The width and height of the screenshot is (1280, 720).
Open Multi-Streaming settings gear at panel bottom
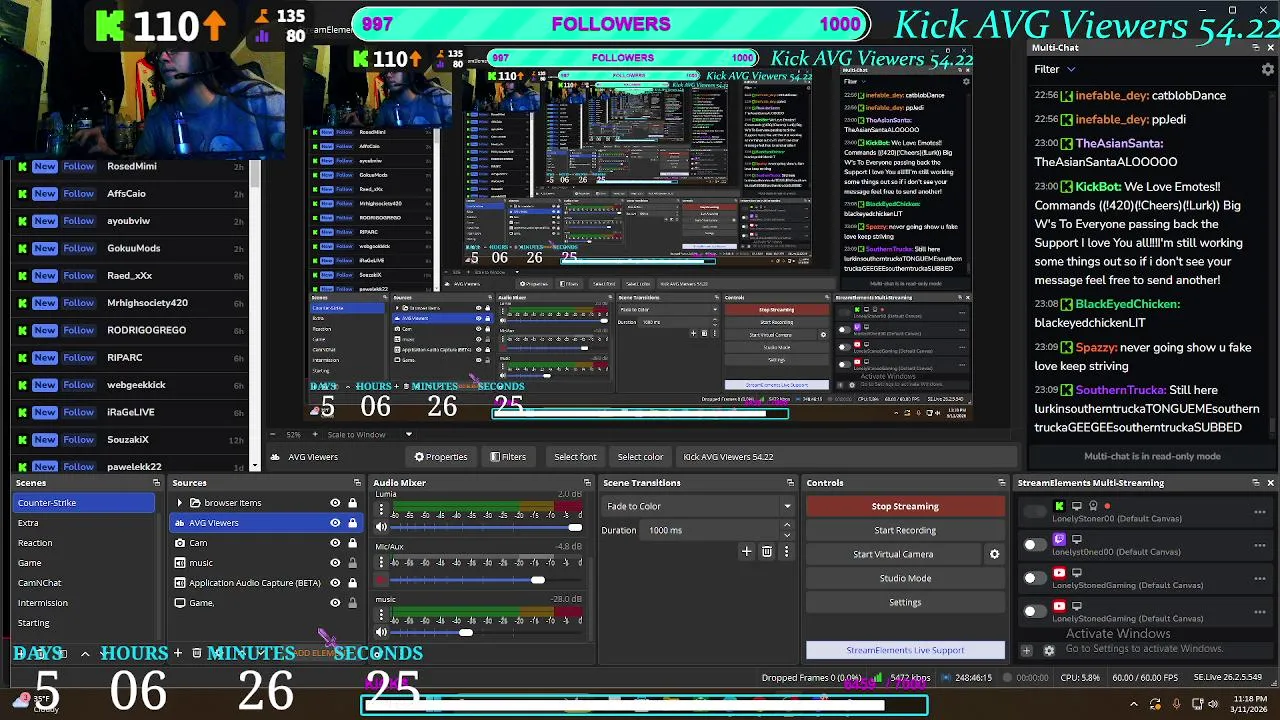[1049, 650]
